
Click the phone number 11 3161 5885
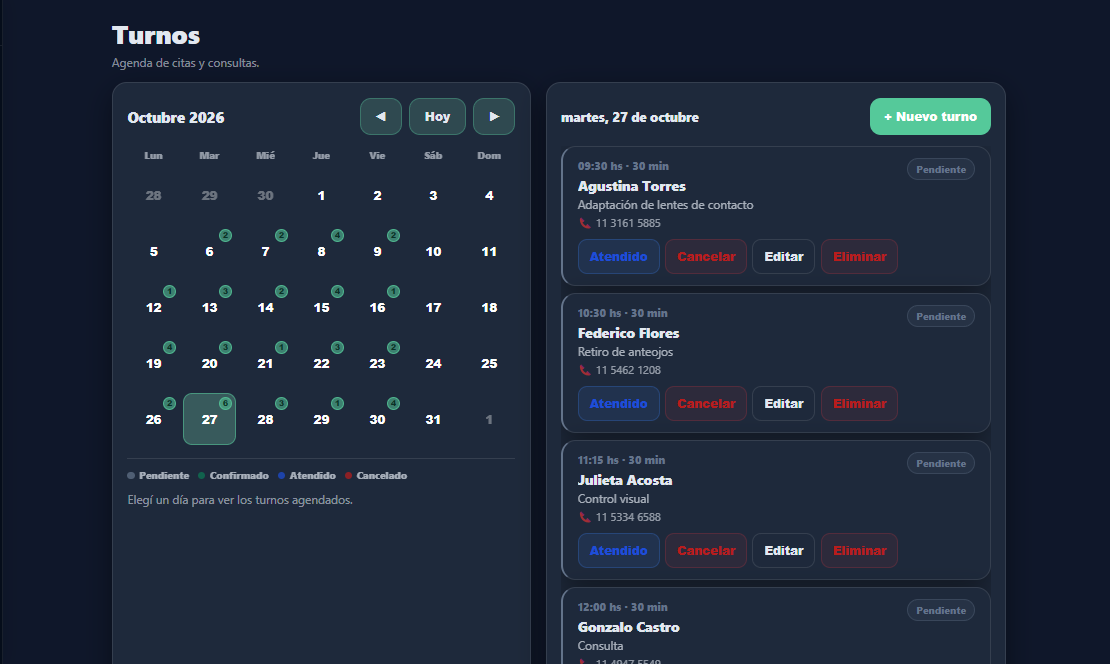coord(628,223)
